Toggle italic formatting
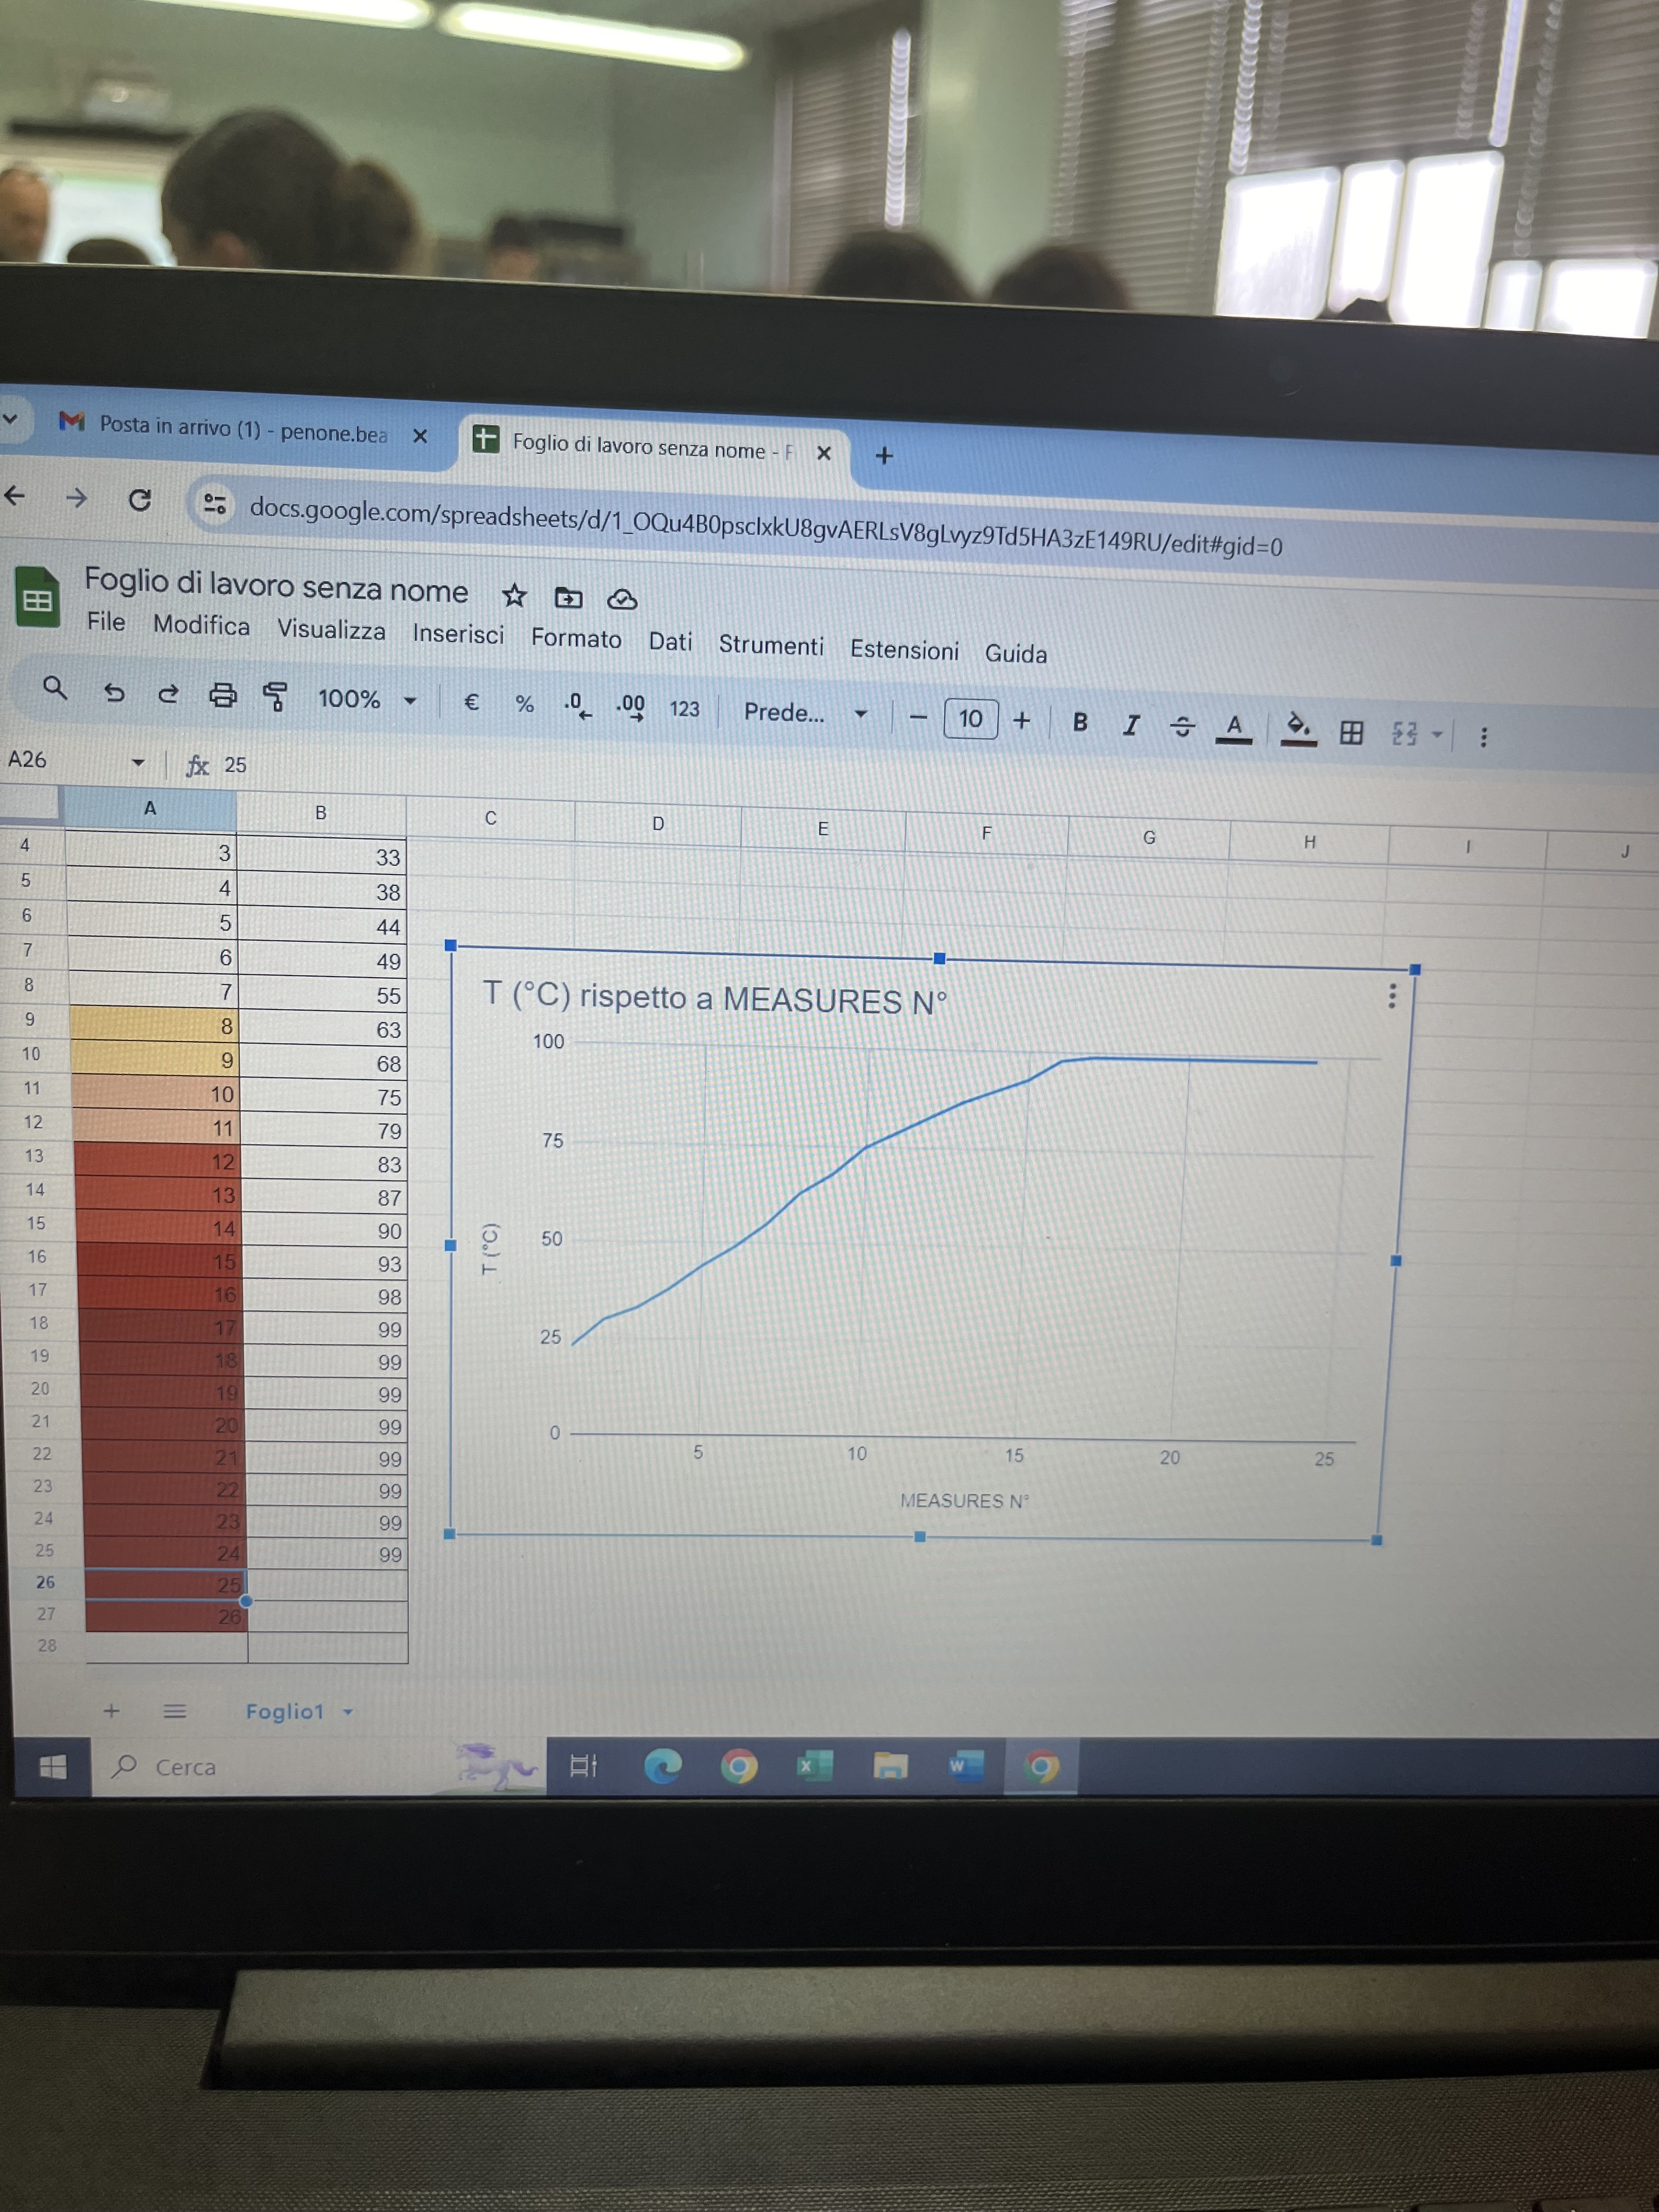 (1131, 724)
